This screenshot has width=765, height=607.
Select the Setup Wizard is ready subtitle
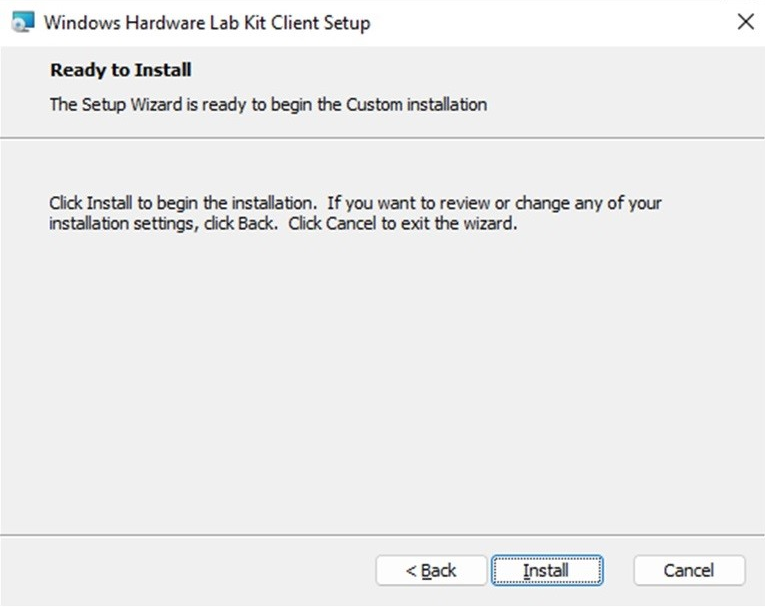(x=268, y=104)
